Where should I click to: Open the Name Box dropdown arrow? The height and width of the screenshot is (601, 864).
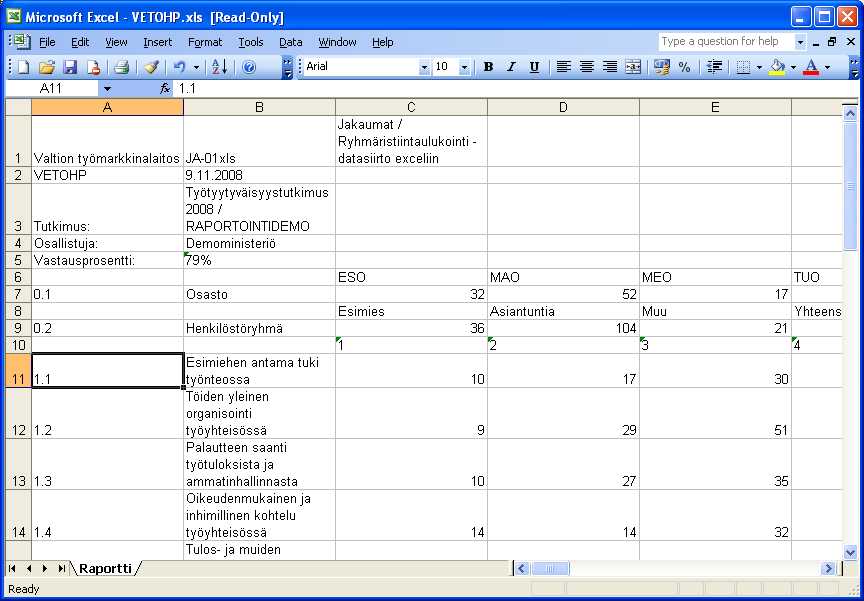click(107, 89)
